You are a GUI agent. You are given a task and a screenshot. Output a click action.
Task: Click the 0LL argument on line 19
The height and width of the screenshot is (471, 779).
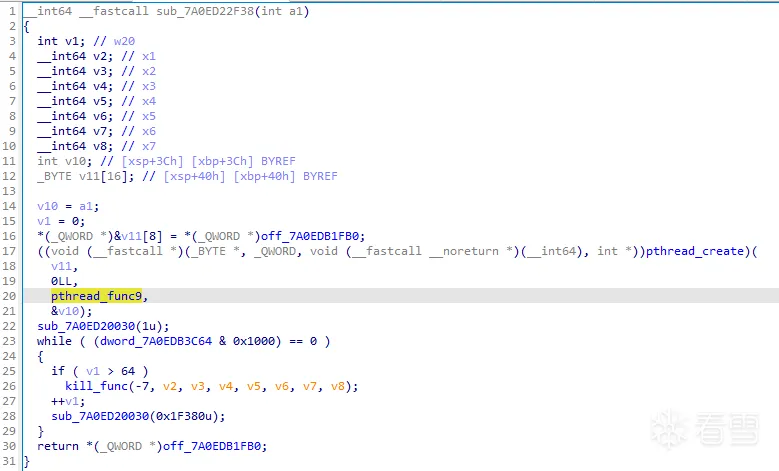62,281
